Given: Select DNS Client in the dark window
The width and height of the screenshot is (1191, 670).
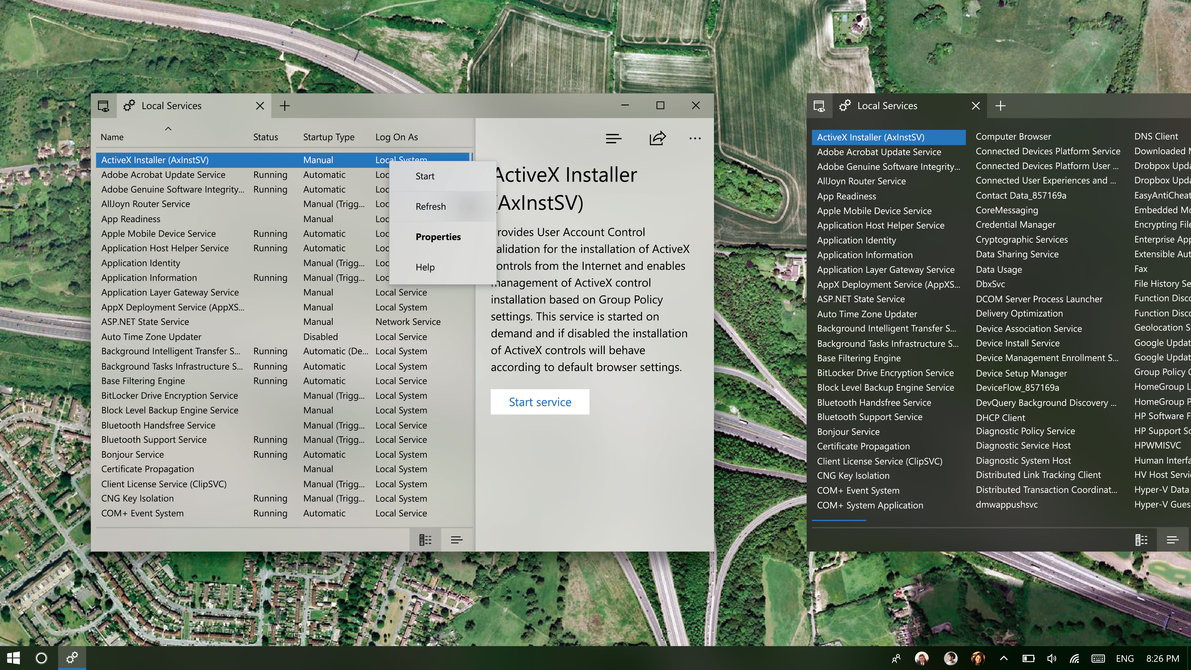Looking at the screenshot, I should pyautogui.click(x=1156, y=137).
